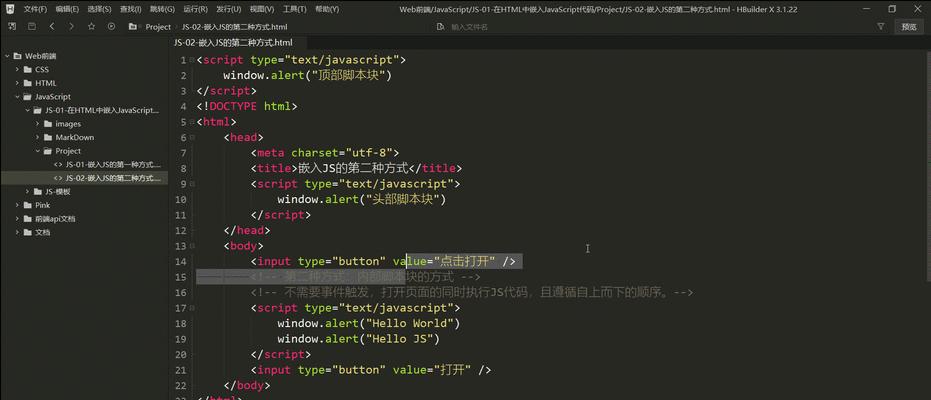Click JS-02 file name in breadcrumb path
Viewport: 931px width, 400px height.
237,27
